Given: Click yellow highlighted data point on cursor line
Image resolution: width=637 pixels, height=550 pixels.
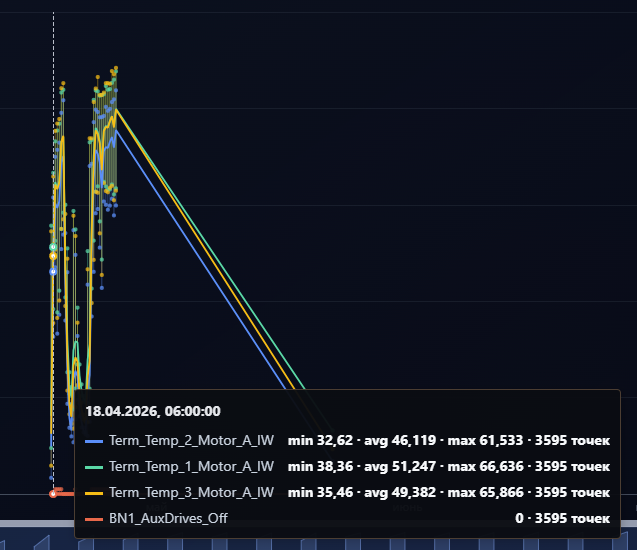Looking at the screenshot, I should (53, 256).
